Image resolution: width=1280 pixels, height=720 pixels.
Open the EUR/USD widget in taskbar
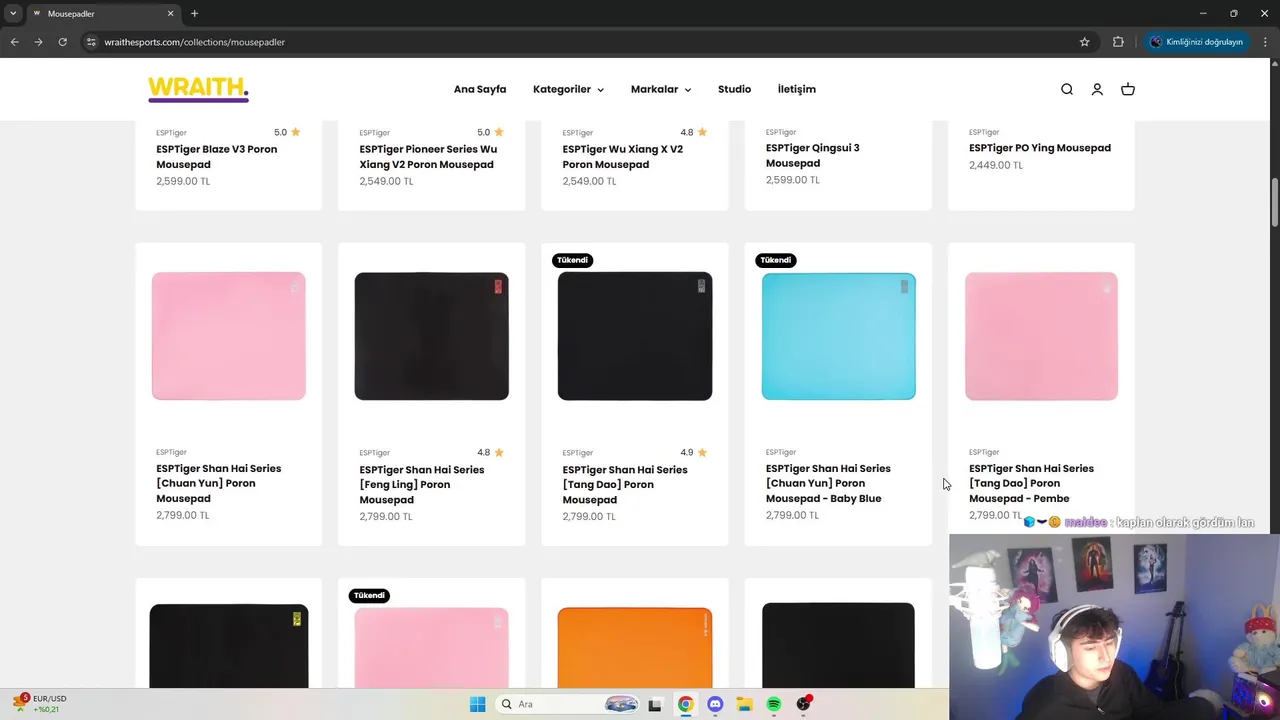pyautogui.click(x=40, y=704)
